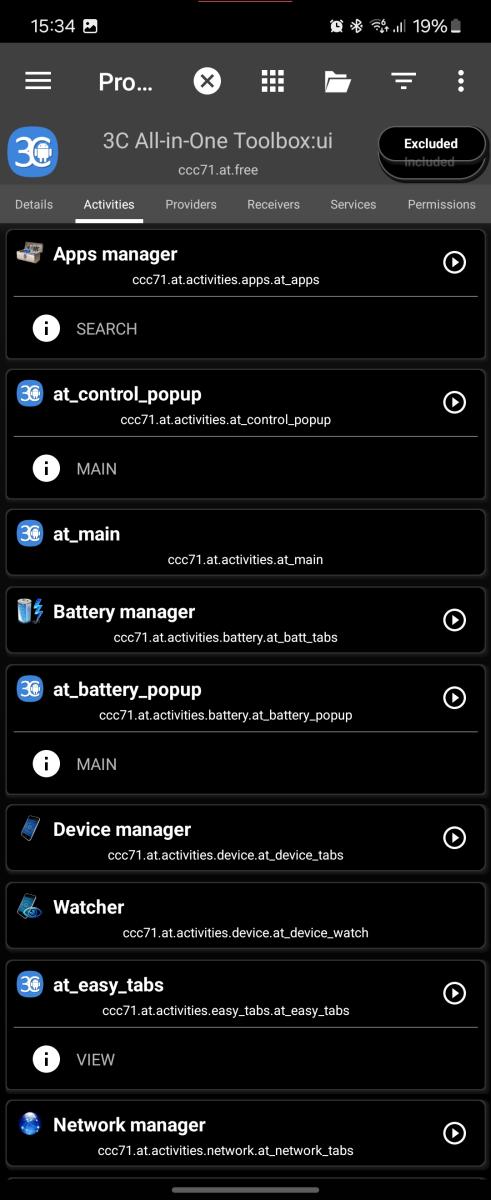Start the Device manager activity

click(454, 837)
